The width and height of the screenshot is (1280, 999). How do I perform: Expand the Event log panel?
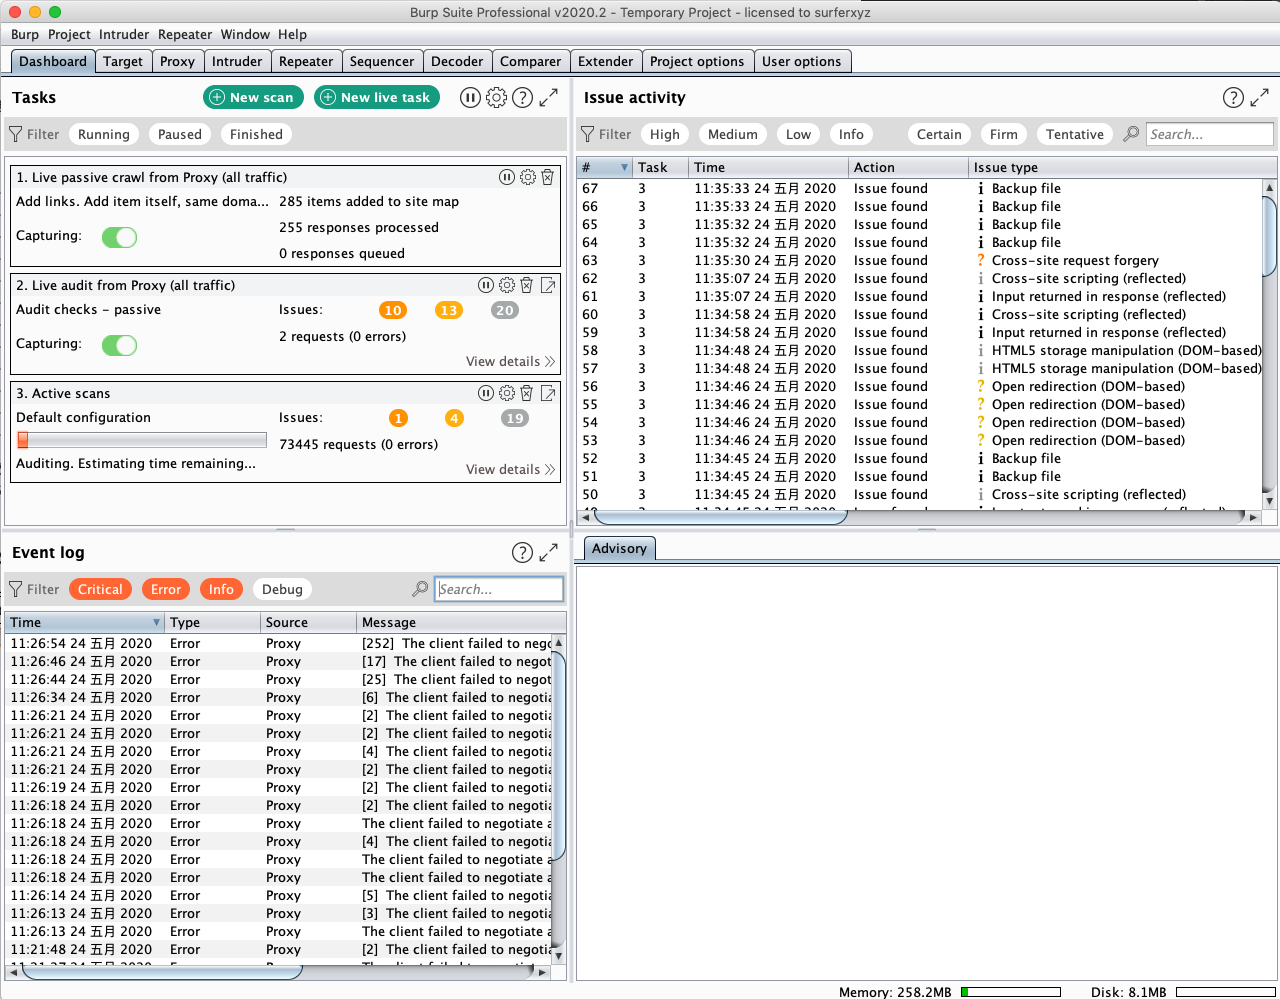(x=548, y=552)
